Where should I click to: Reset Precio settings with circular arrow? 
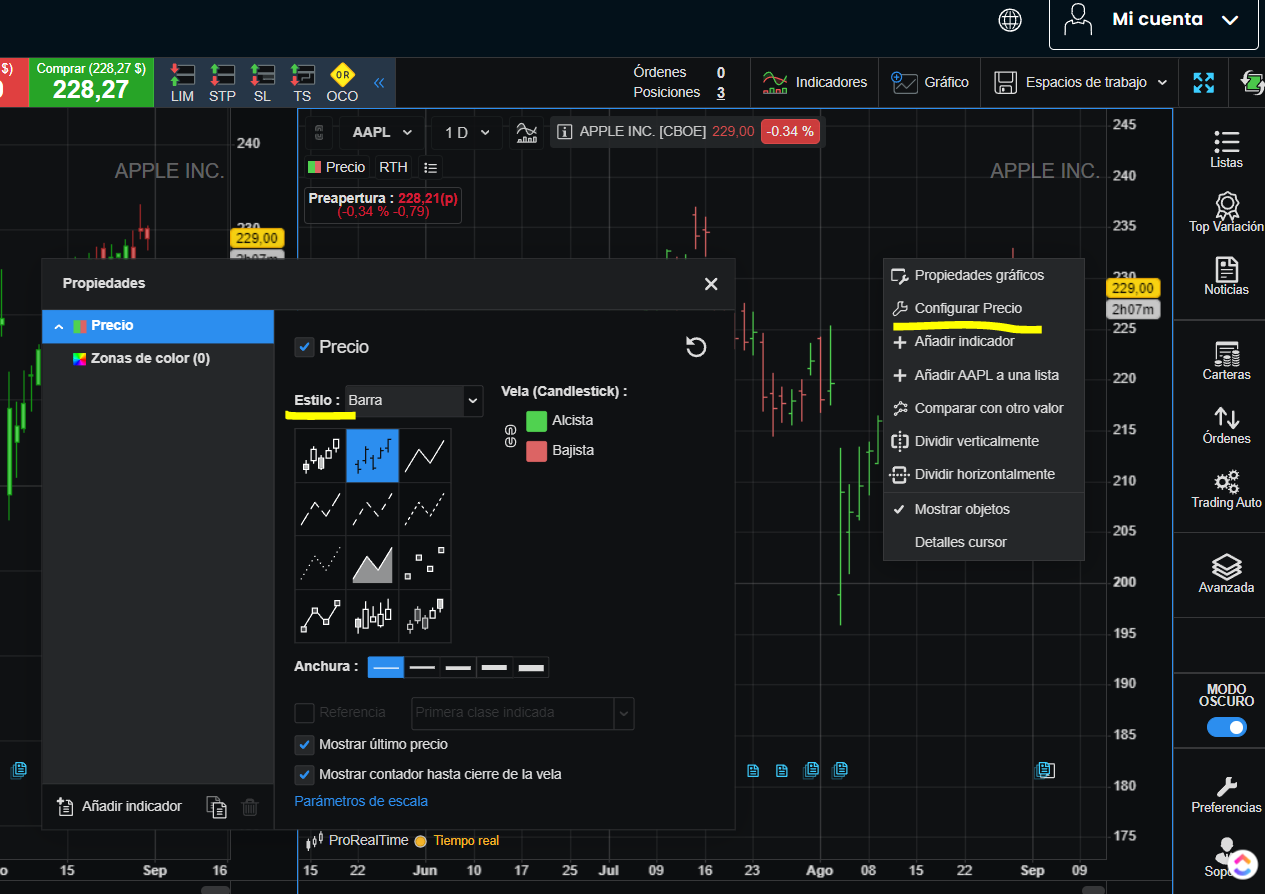tap(696, 347)
